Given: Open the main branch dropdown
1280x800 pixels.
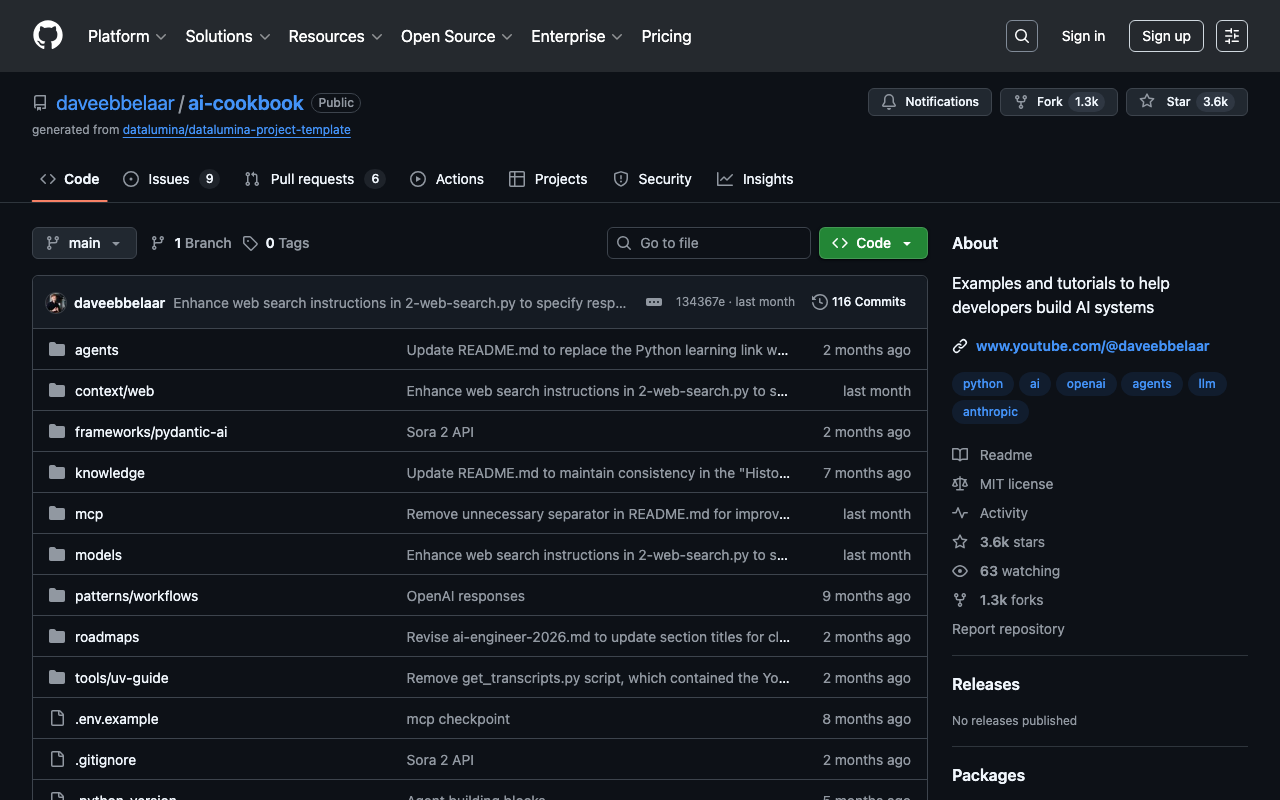Looking at the screenshot, I should tap(84, 243).
